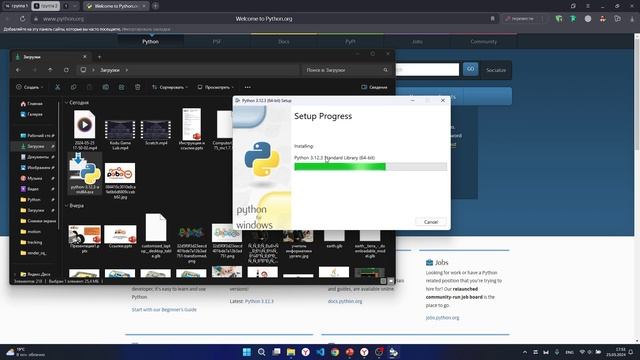Screen dimensions: 640x360
Task: Select the Загрузки Explorer tab
Action: coord(51,57)
